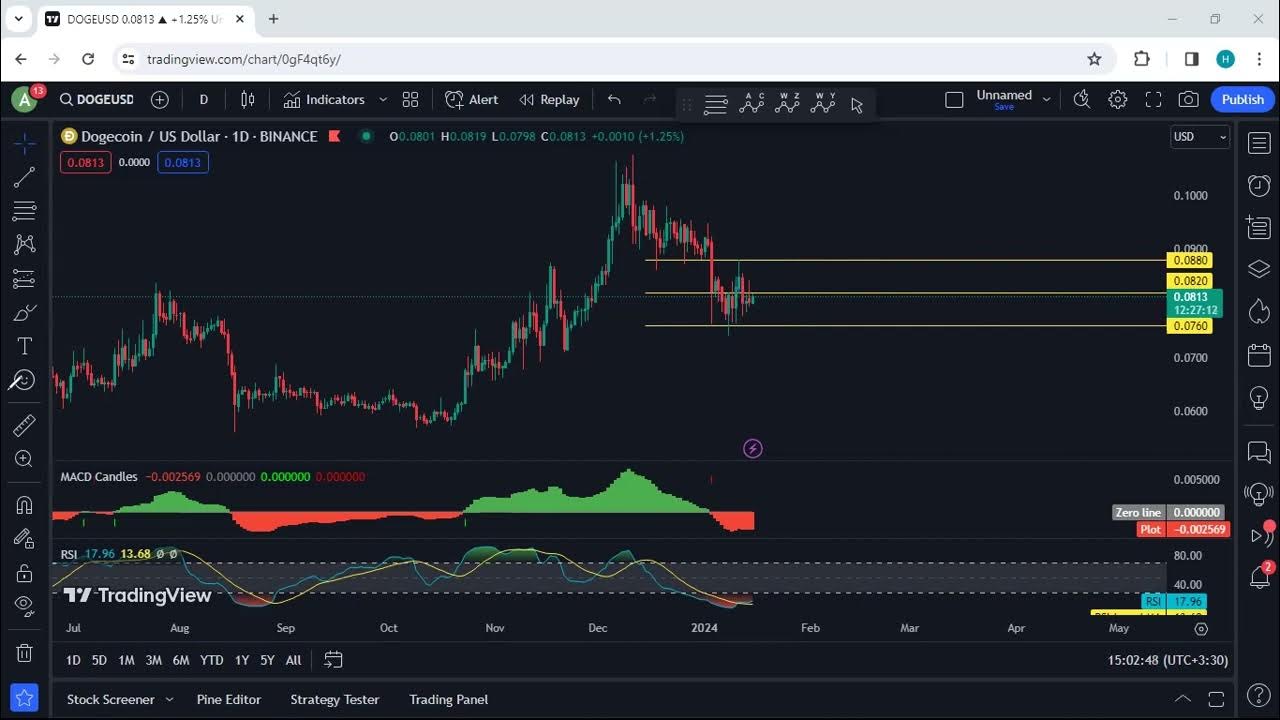Add a symbol to compare
Viewport: 1280px width, 720px height.
coord(160,99)
